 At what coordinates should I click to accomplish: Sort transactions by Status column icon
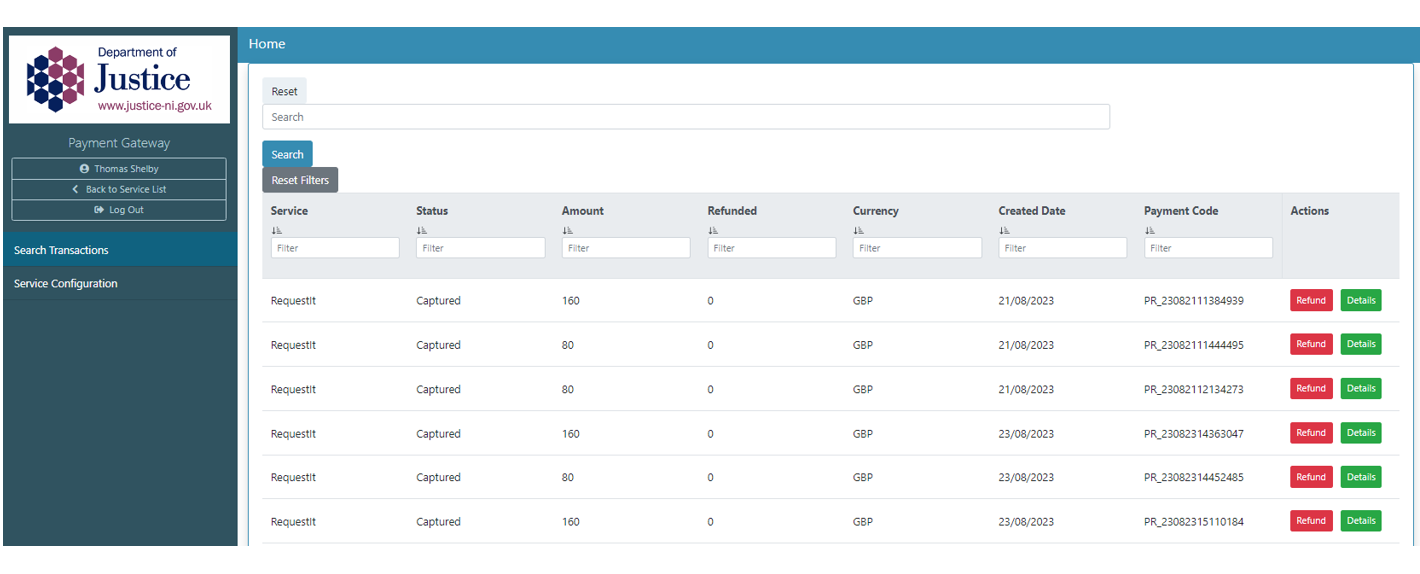[422, 230]
